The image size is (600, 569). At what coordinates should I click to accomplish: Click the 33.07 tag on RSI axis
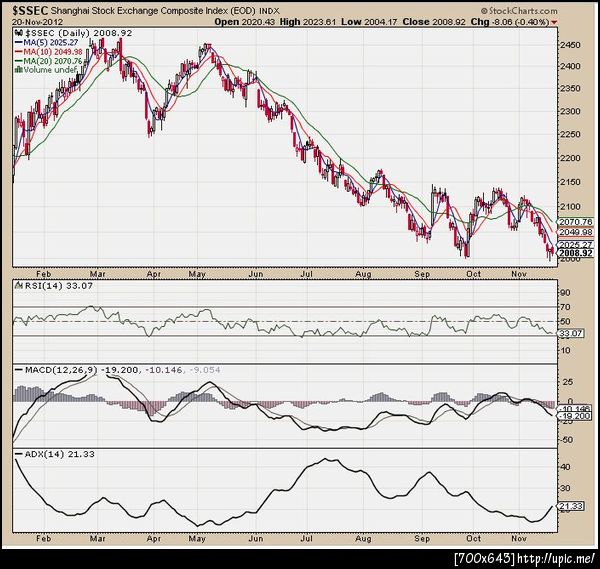(571, 333)
